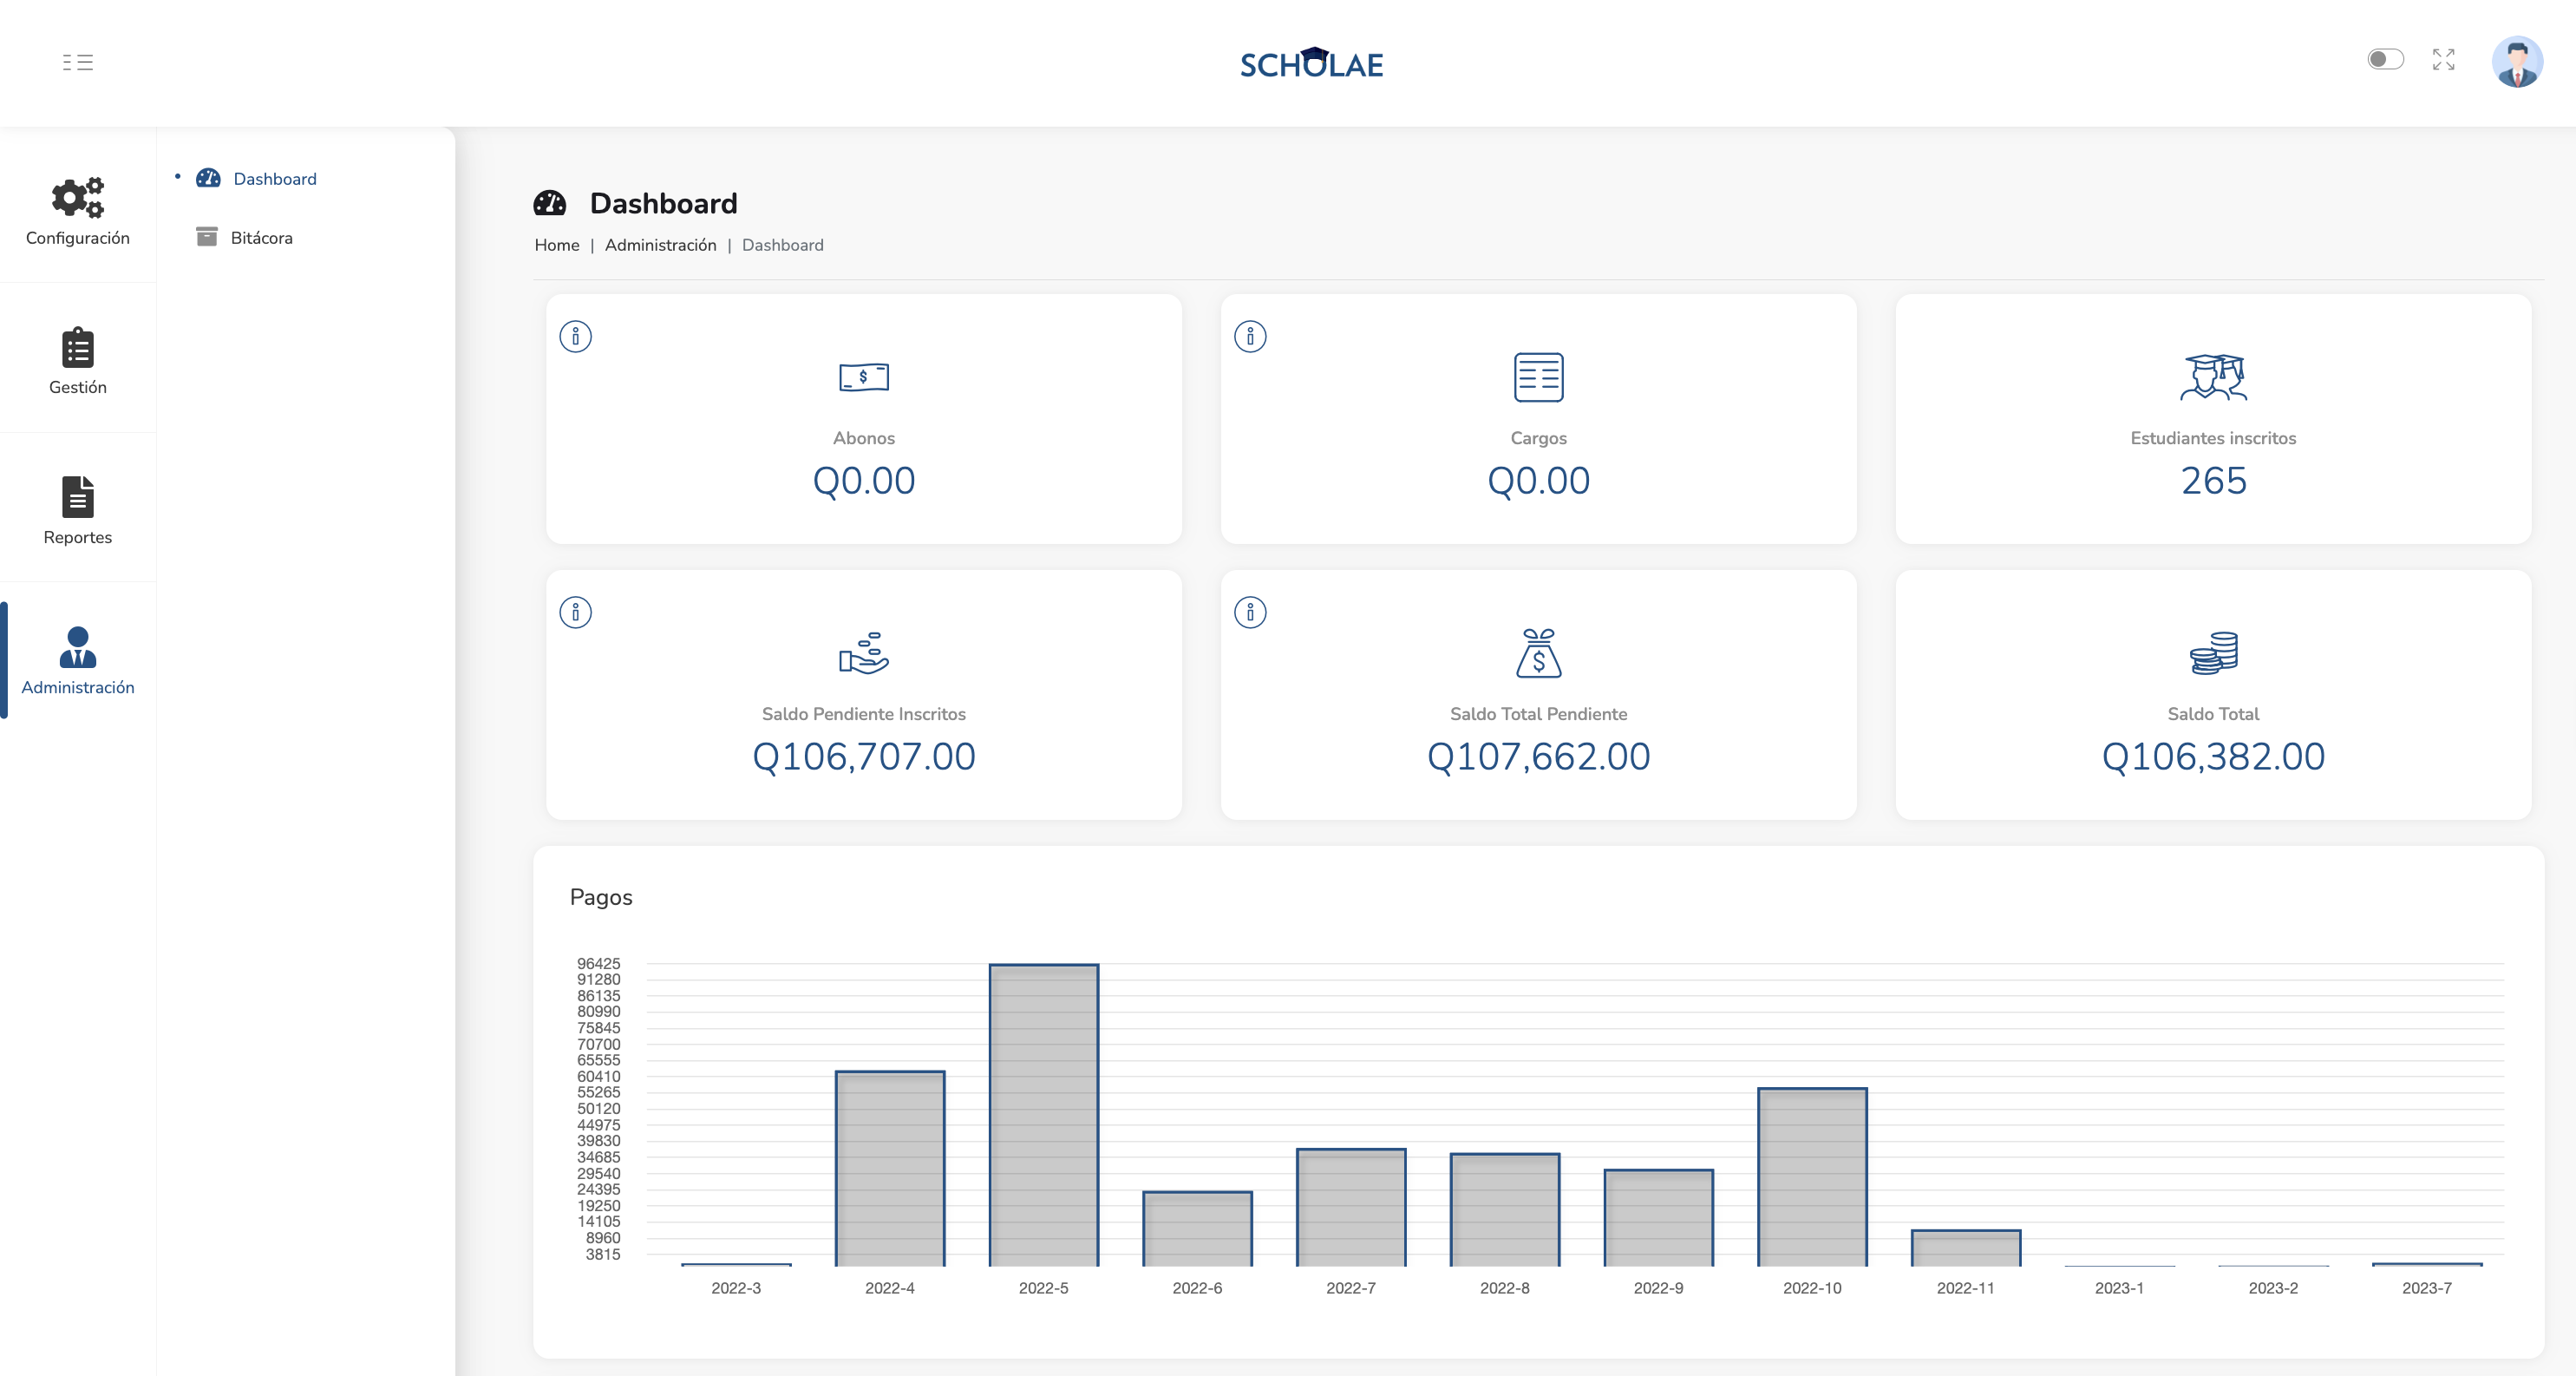Open the Gestión sidebar section
The image size is (2576, 1376).
pyautogui.click(x=77, y=360)
